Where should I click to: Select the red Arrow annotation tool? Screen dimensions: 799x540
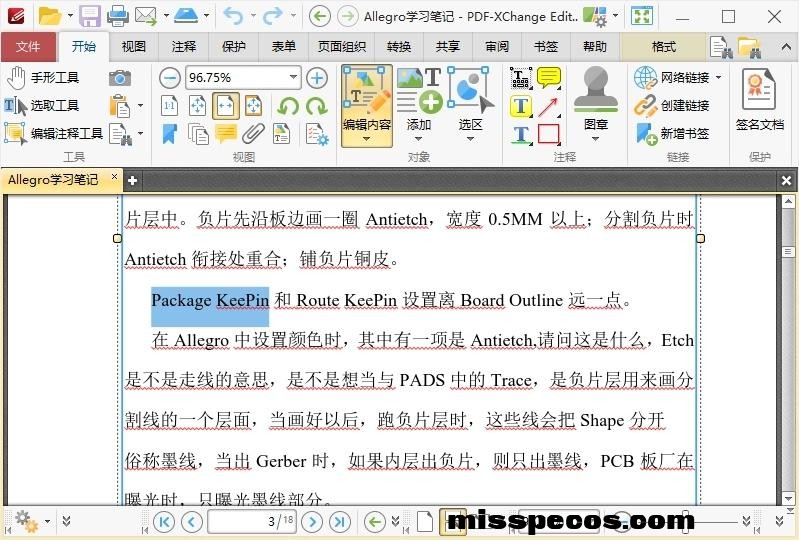click(548, 106)
